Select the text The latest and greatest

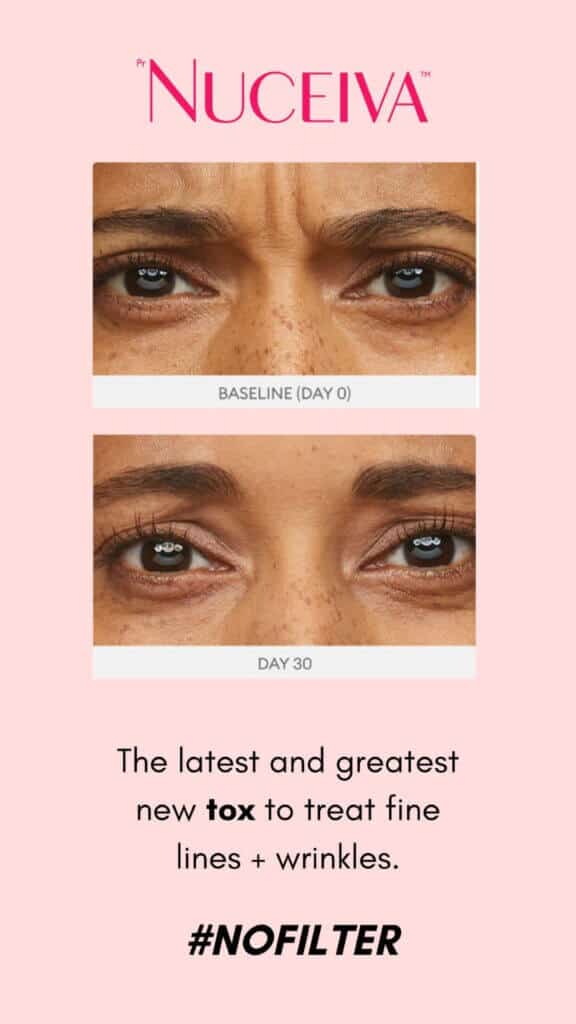[288, 763]
